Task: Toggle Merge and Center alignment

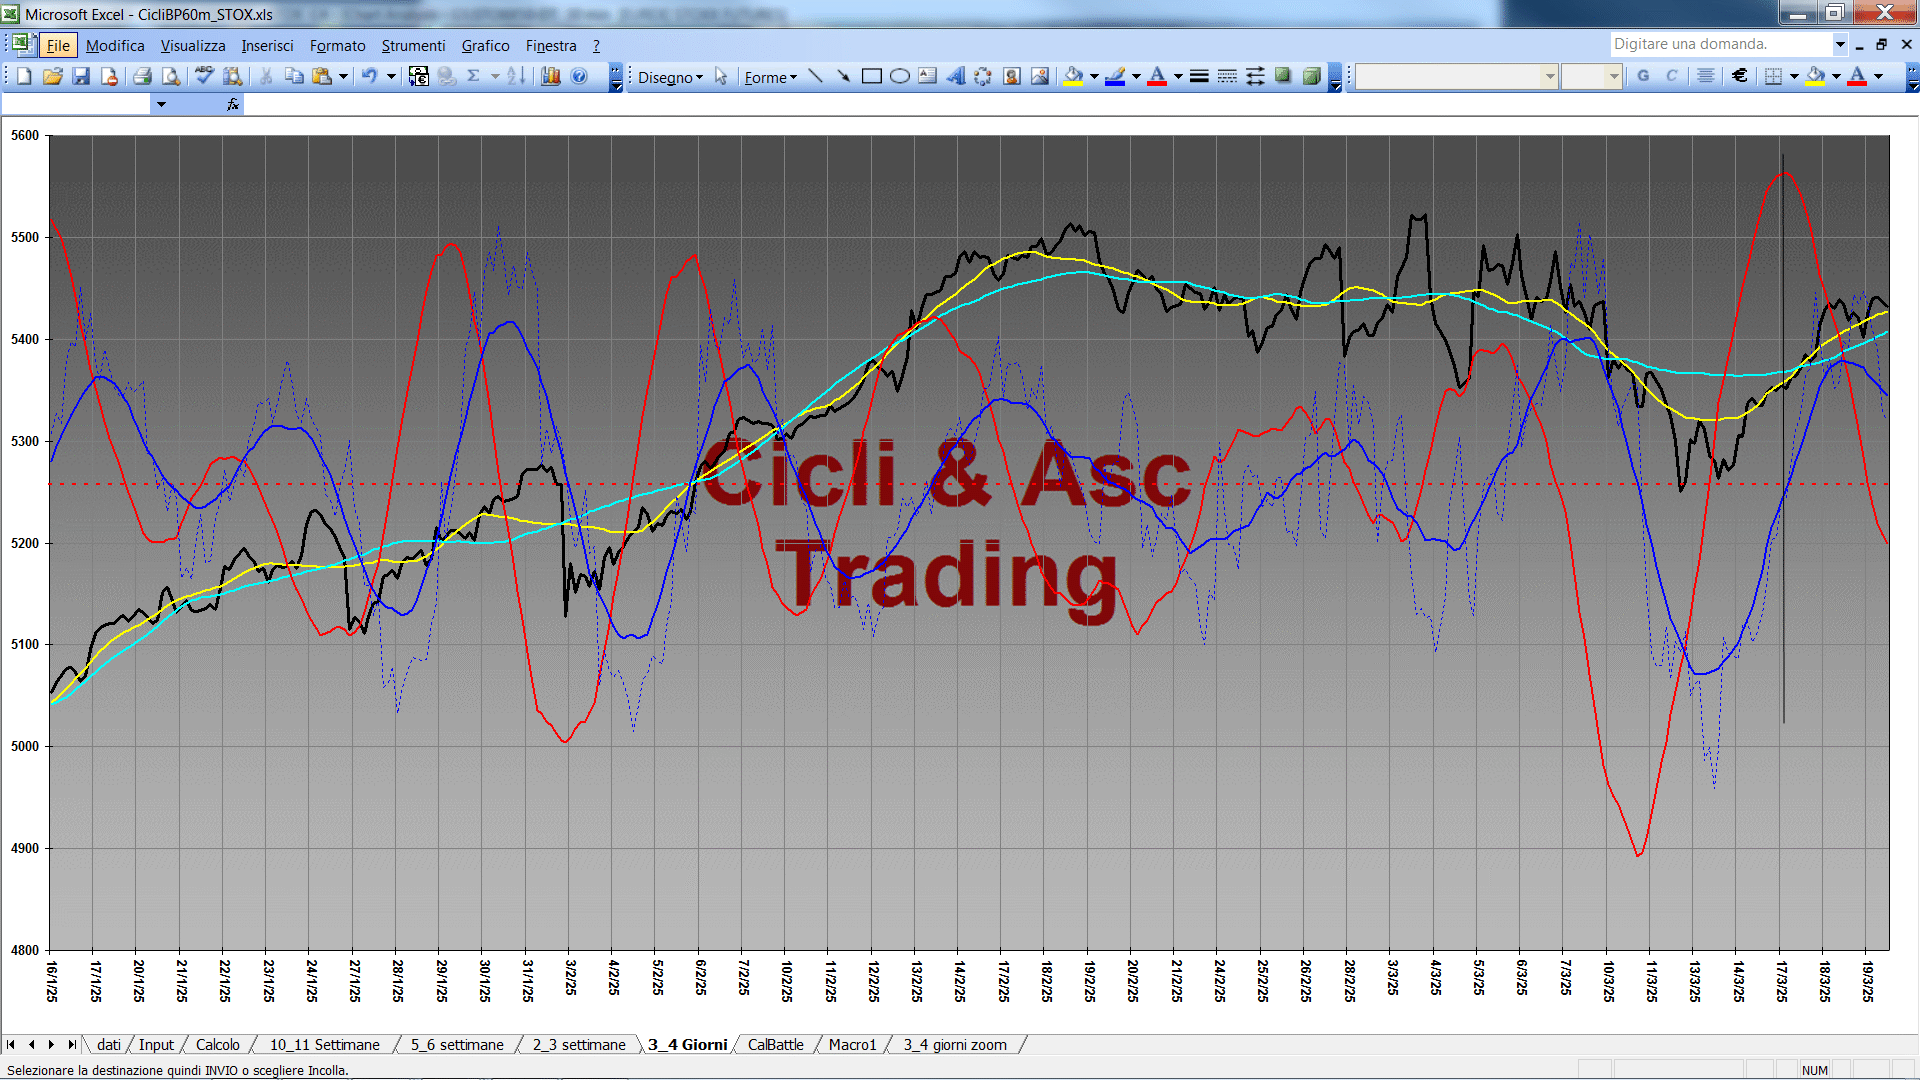Action: point(1706,76)
